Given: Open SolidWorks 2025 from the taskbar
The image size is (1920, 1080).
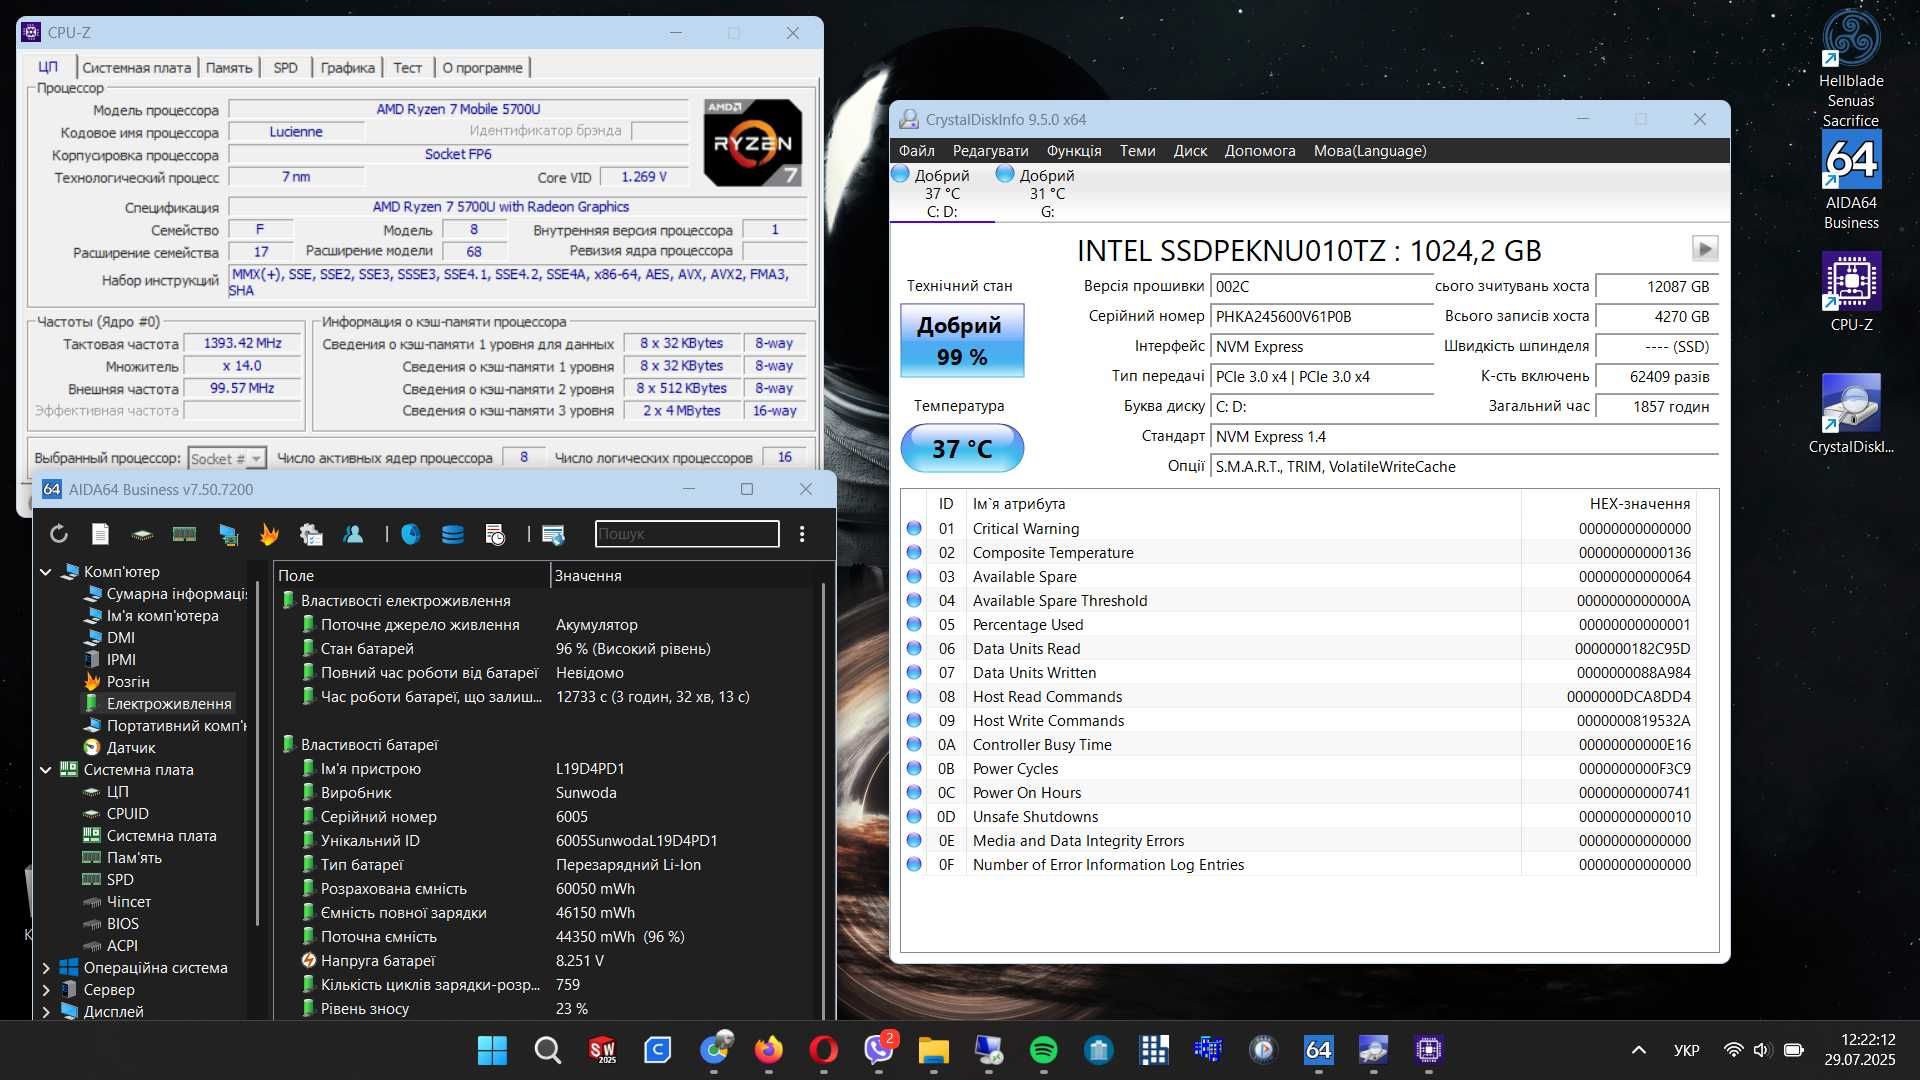Looking at the screenshot, I should (x=602, y=1049).
